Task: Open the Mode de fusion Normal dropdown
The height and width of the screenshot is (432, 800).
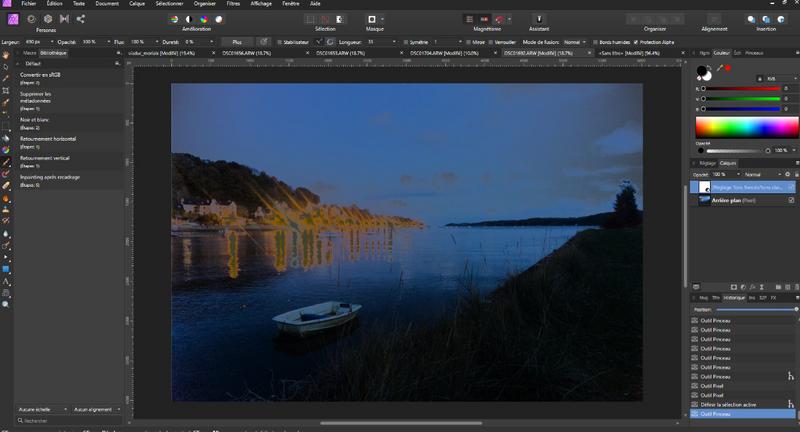Action: coord(575,42)
